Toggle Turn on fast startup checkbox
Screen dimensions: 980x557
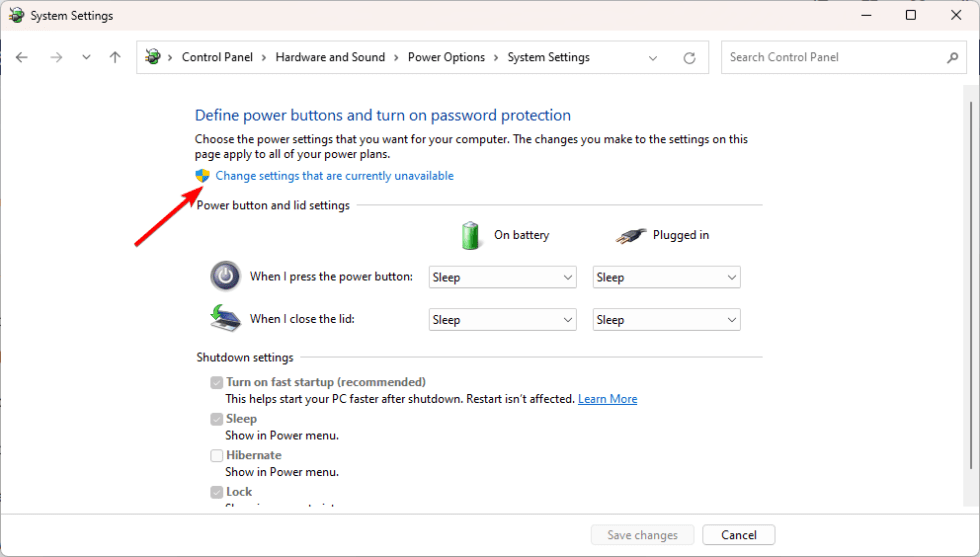coord(217,382)
